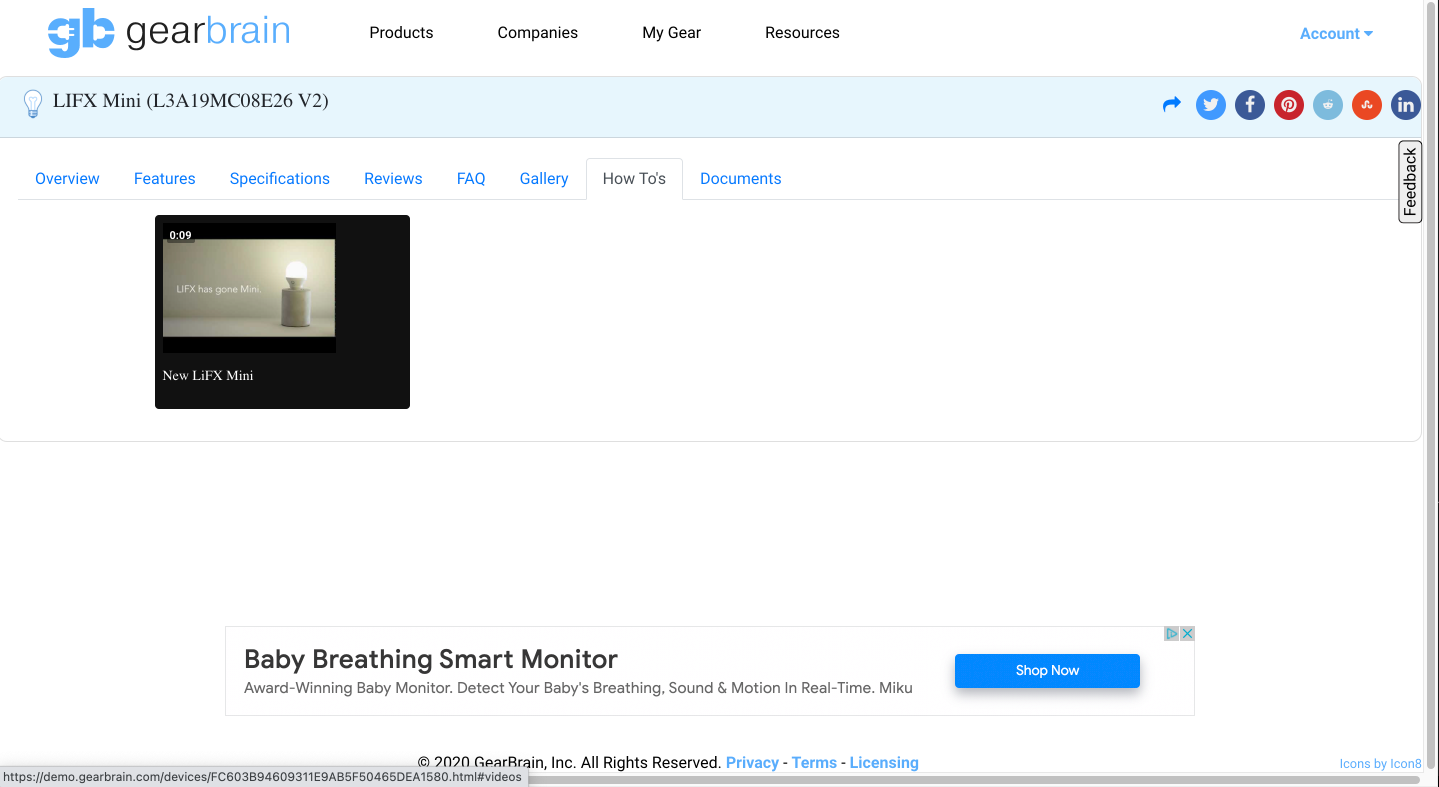Share on Twitter icon
The height and width of the screenshot is (787, 1439).
point(1211,104)
